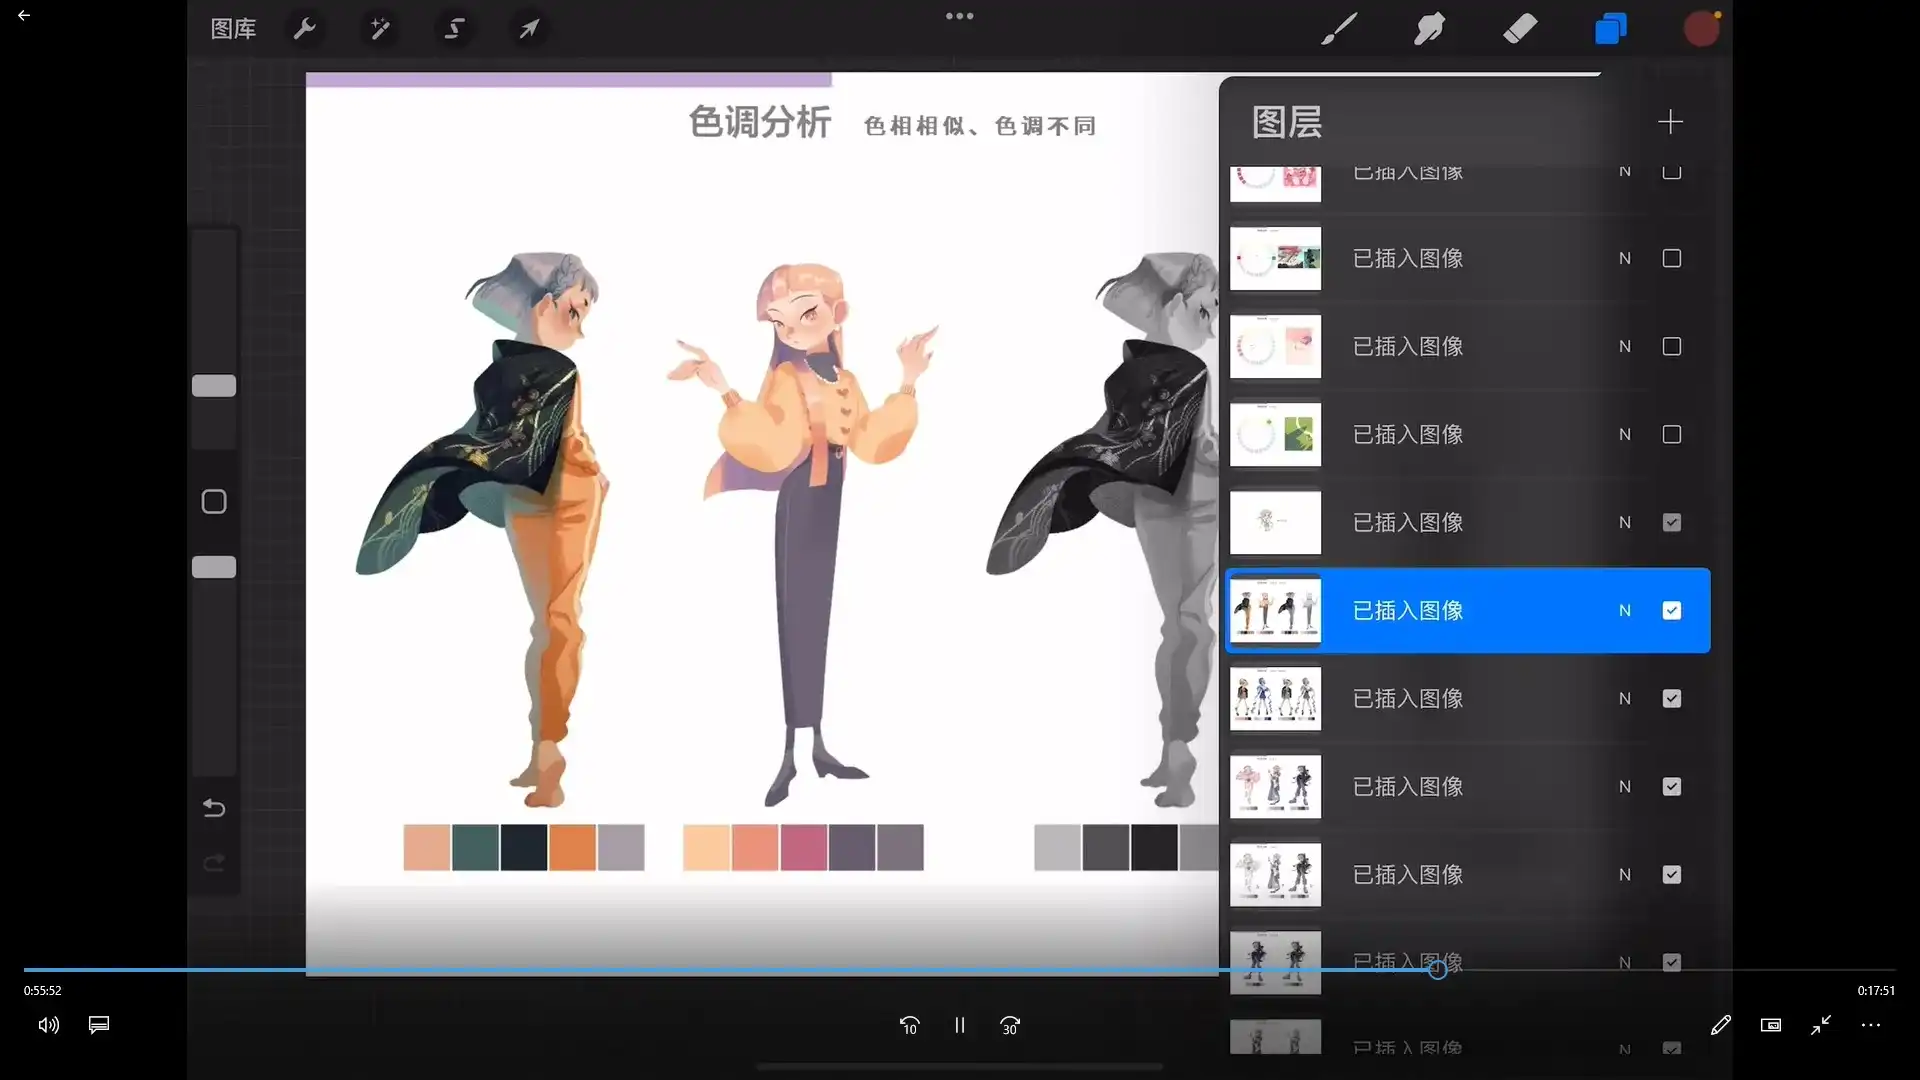Open the three-dot options above the canvas
Image resolution: width=1920 pixels, height=1080 pixels.
[x=959, y=16]
